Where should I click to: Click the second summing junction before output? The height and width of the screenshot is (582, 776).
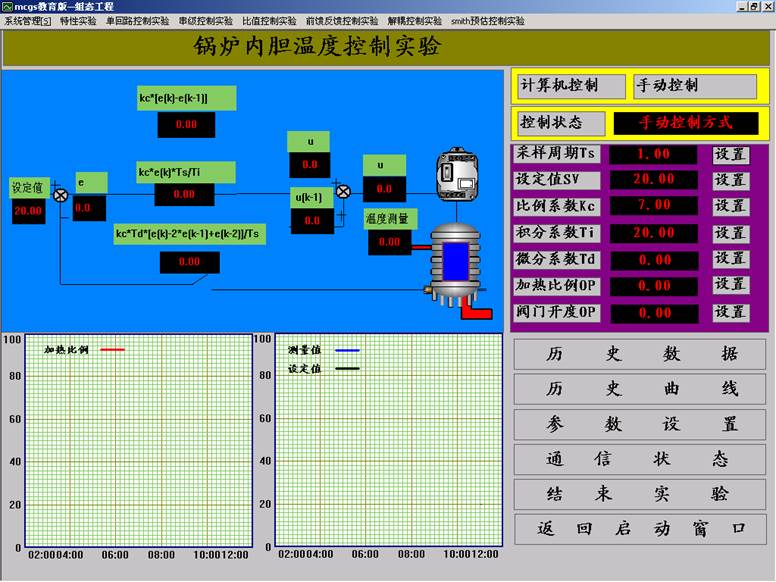point(343,191)
